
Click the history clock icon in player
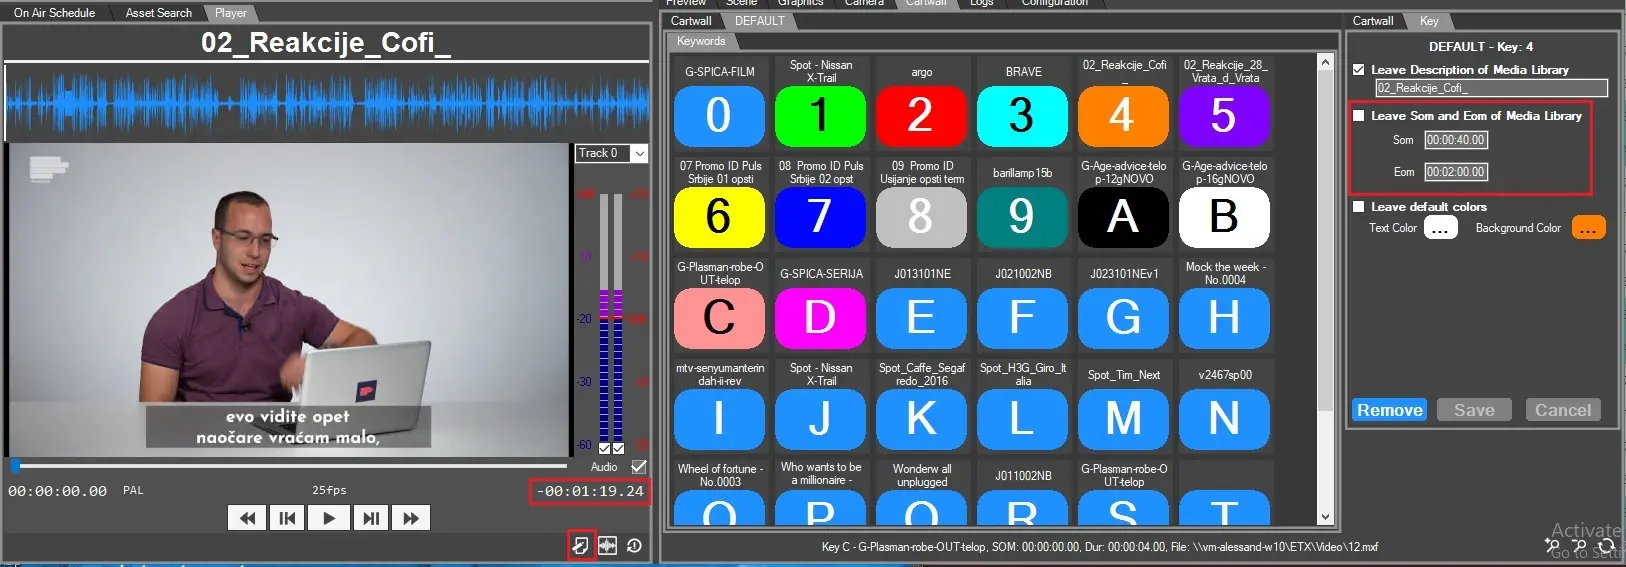pos(634,546)
